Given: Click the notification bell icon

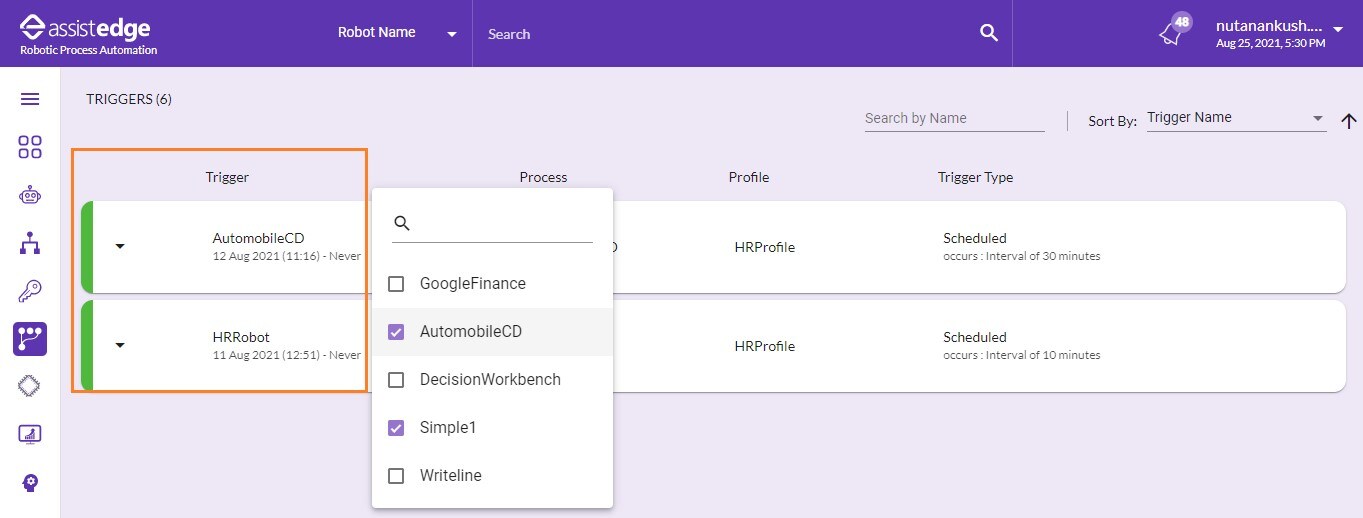Looking at the screenshot, I should pyautogui.click(x=1170, y=33).
